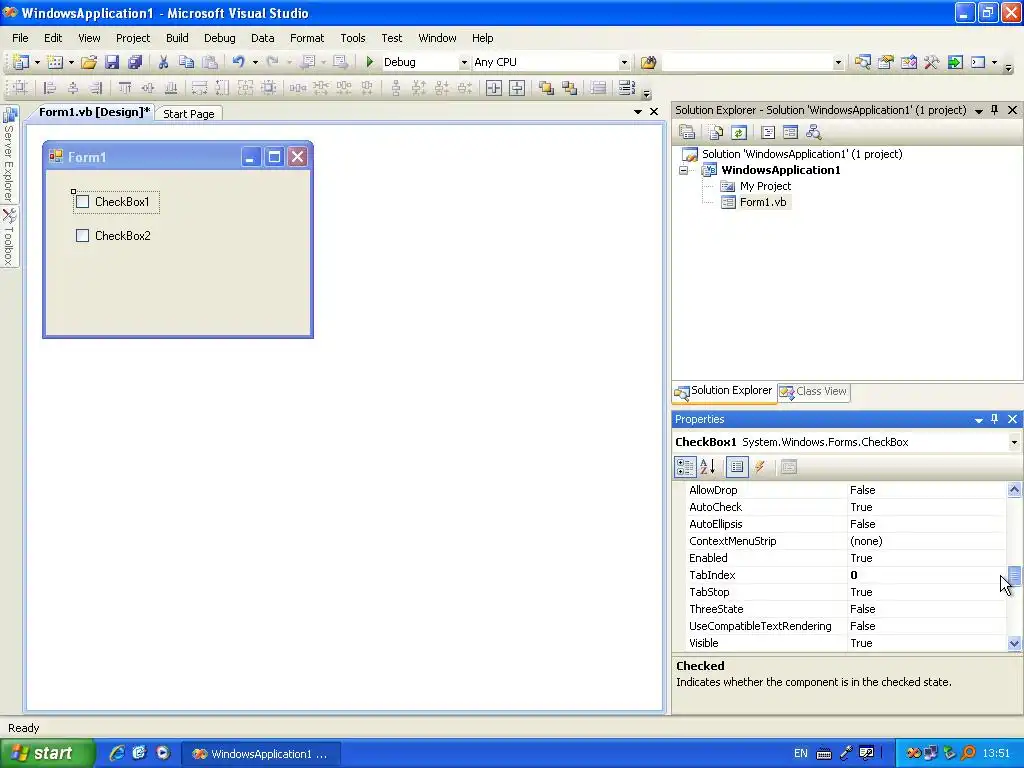Click the Add New Item toolbar icon
This screenshot has height=768, width=1024.
(x=56, y=62)
